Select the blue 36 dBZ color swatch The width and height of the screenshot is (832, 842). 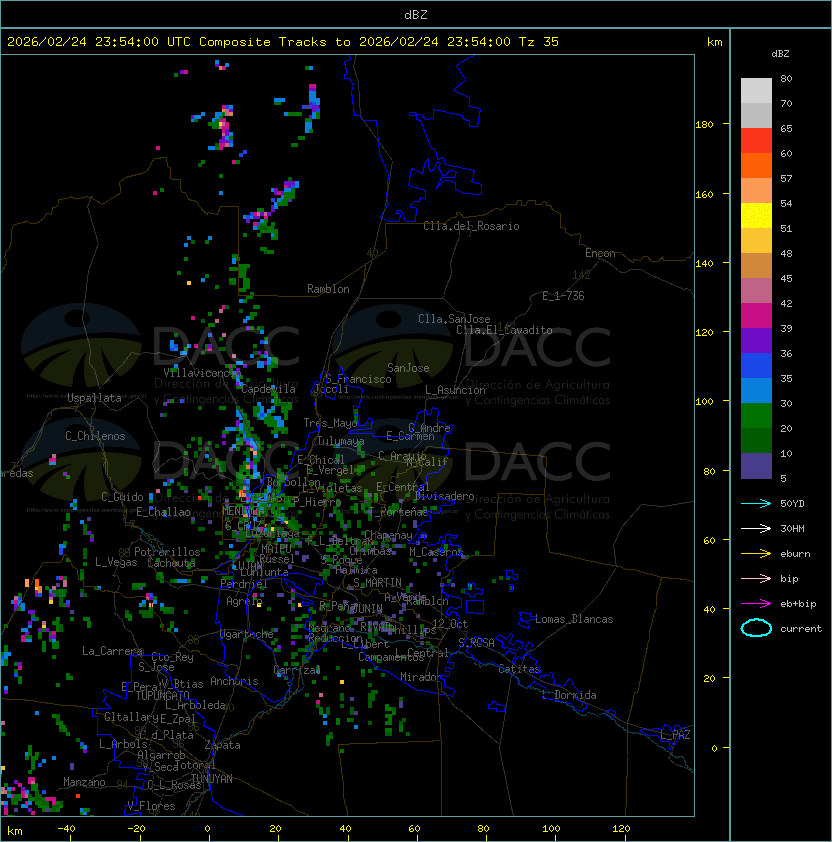(x=756, y=366)
